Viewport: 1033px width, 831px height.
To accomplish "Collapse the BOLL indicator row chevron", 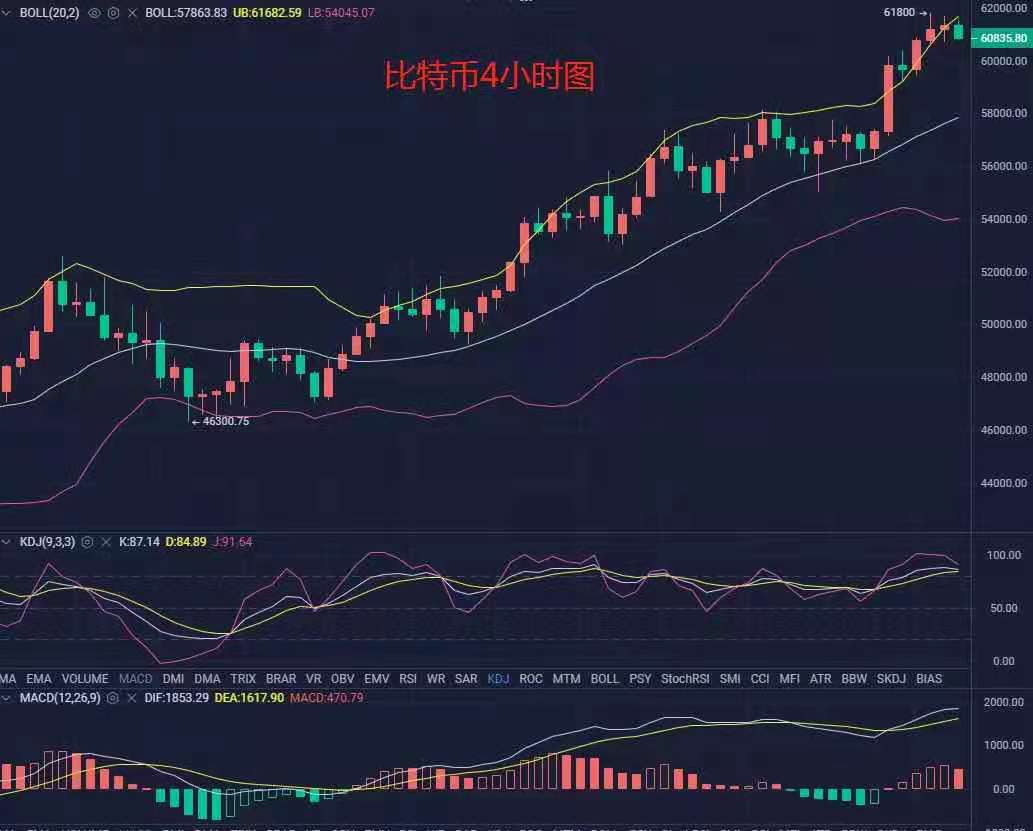I will tap(5, 14).
